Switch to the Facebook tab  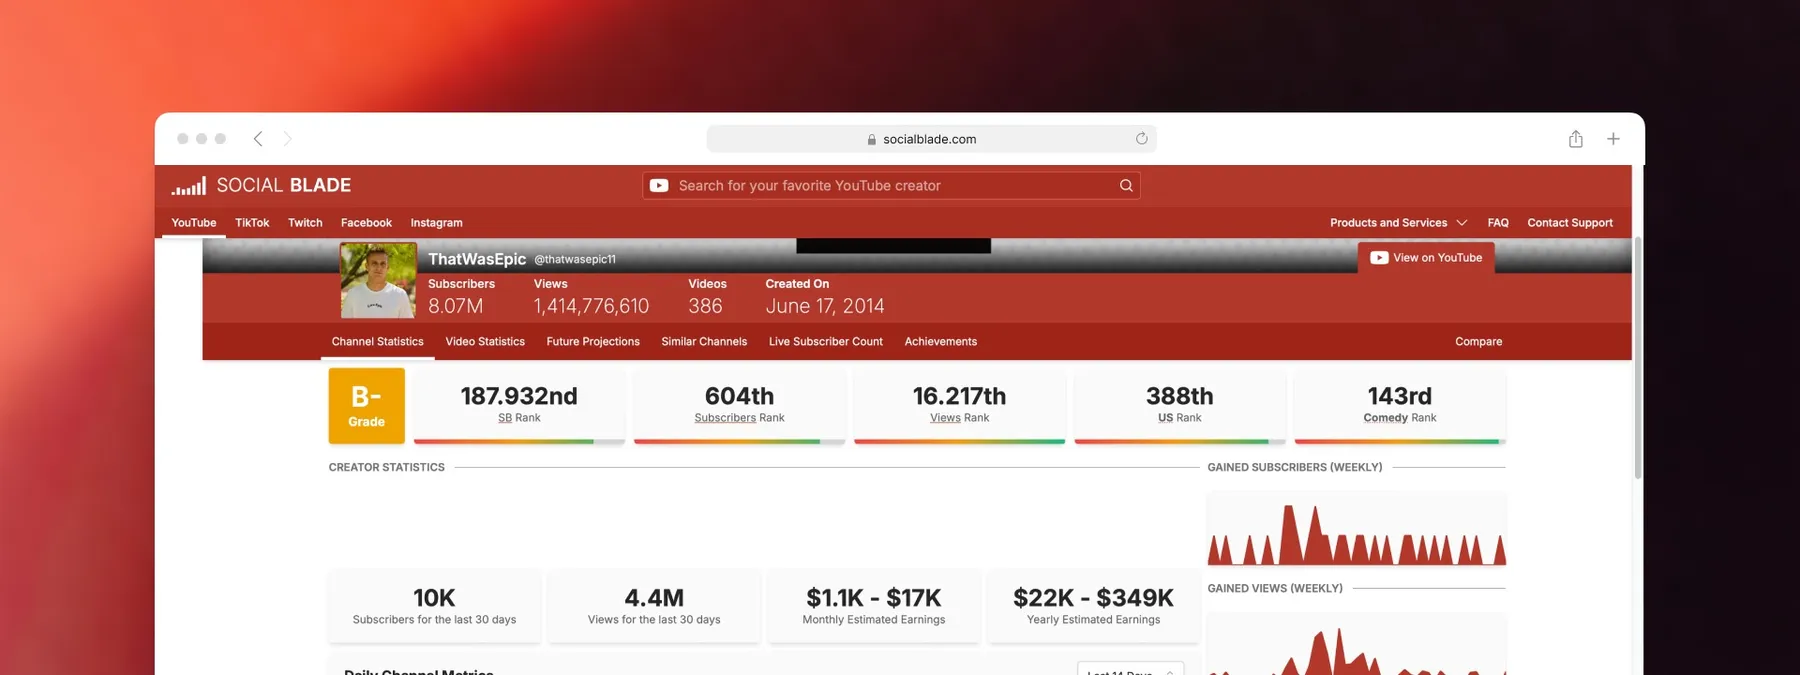point(366,223)
